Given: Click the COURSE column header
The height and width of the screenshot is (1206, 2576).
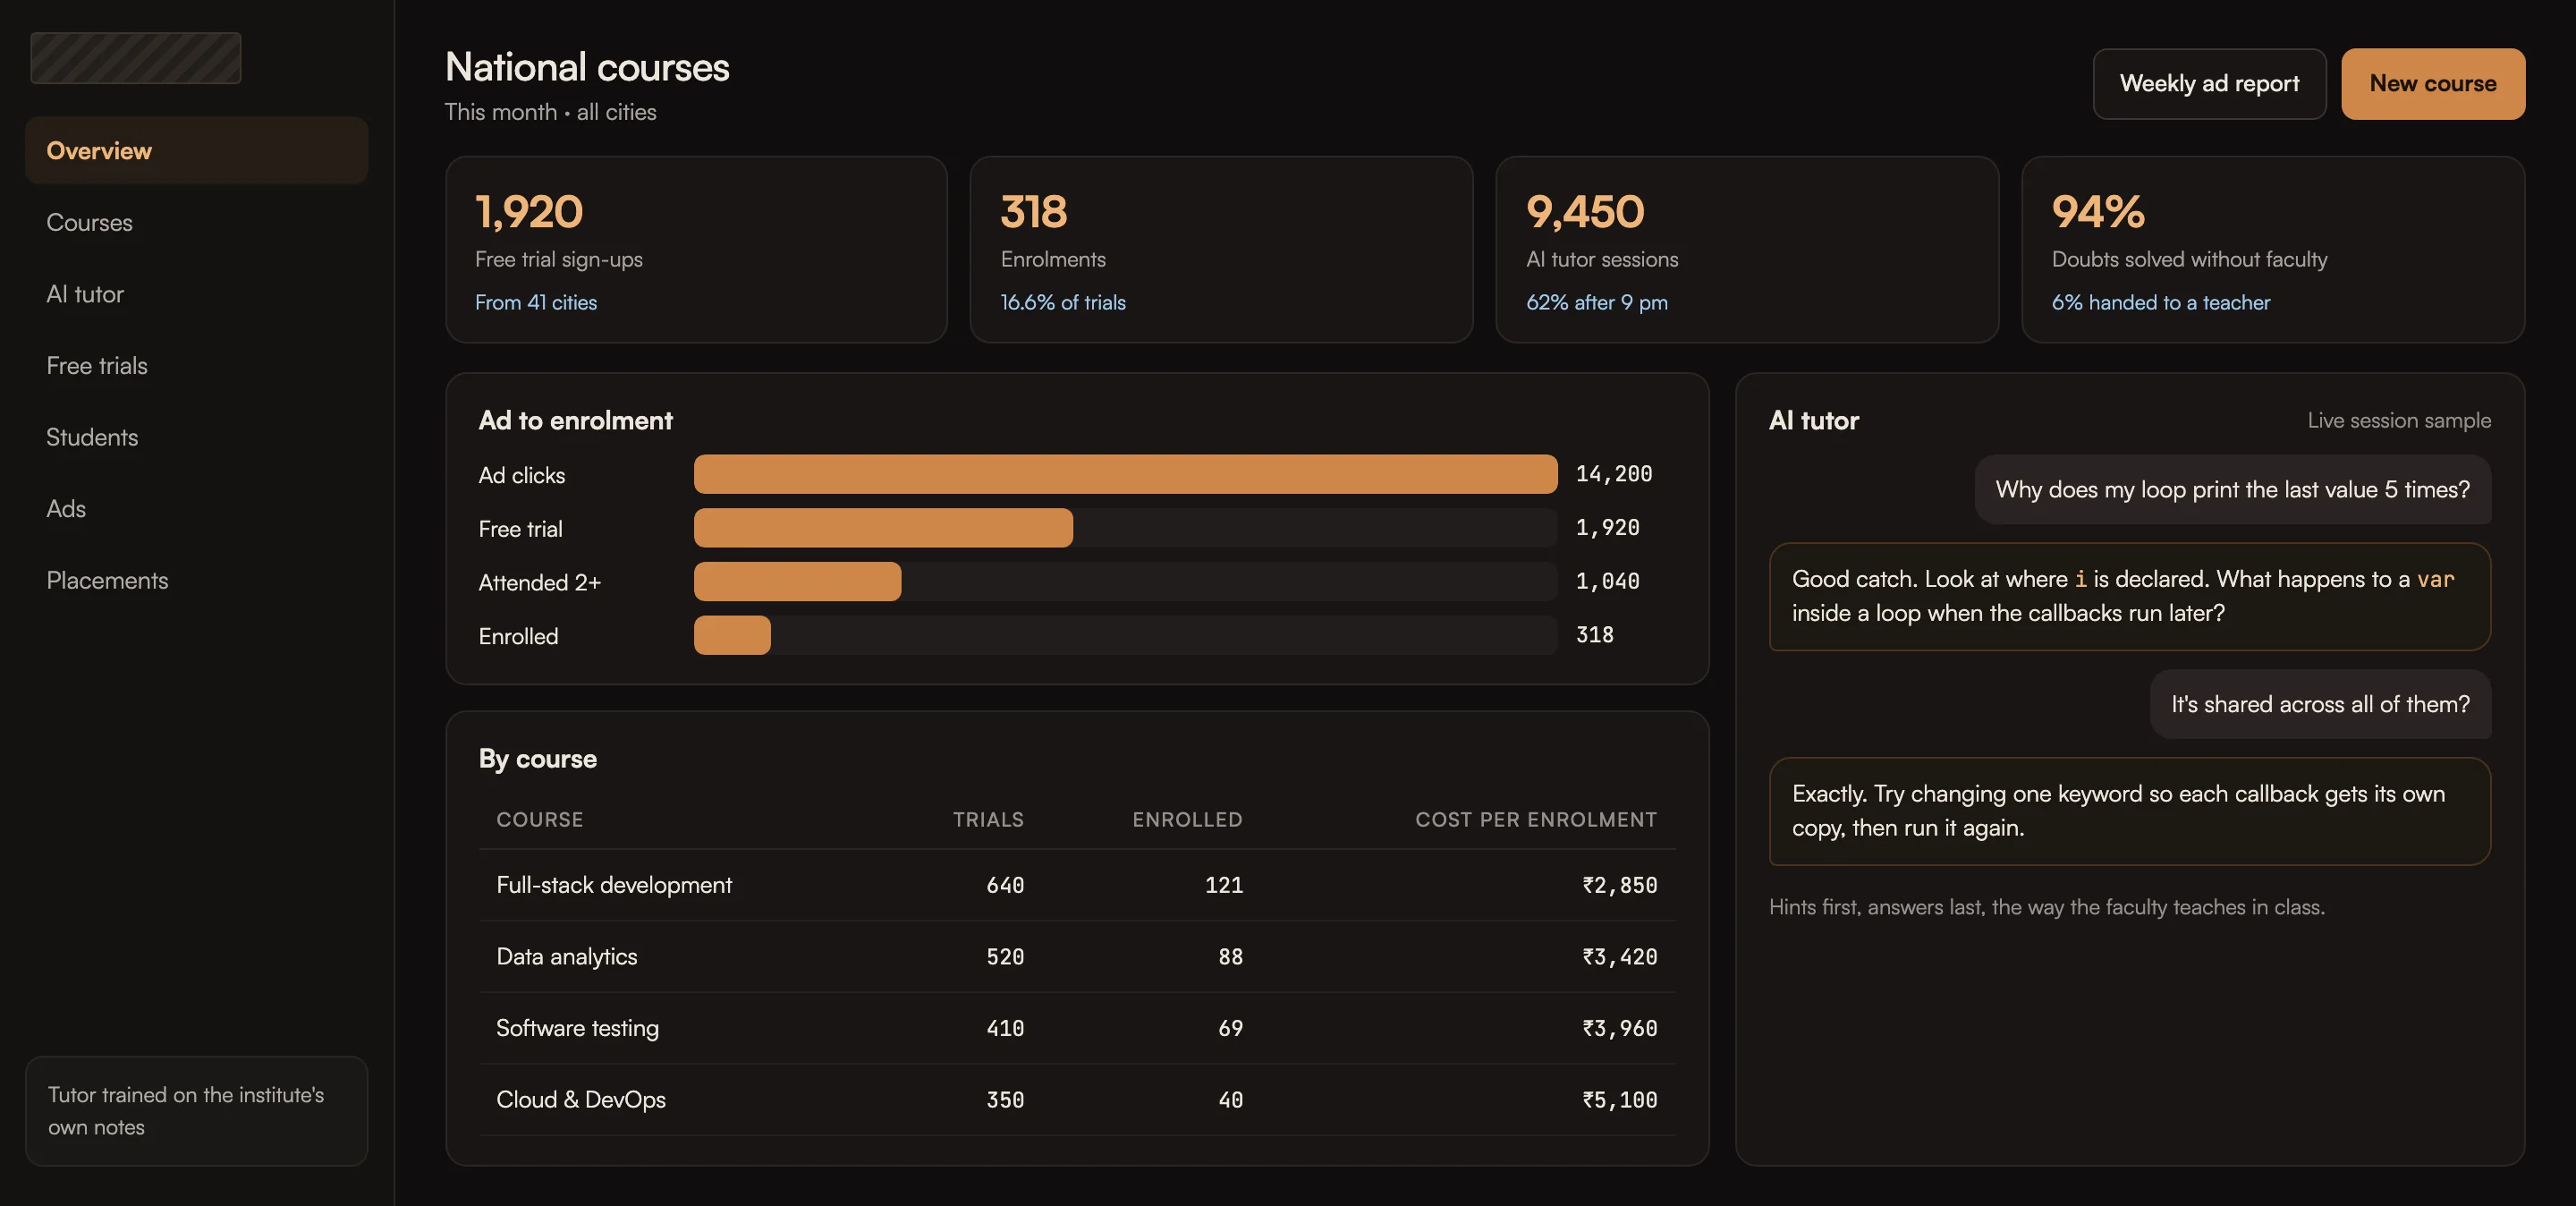Looking at the screenshot, I should (540, 819).
